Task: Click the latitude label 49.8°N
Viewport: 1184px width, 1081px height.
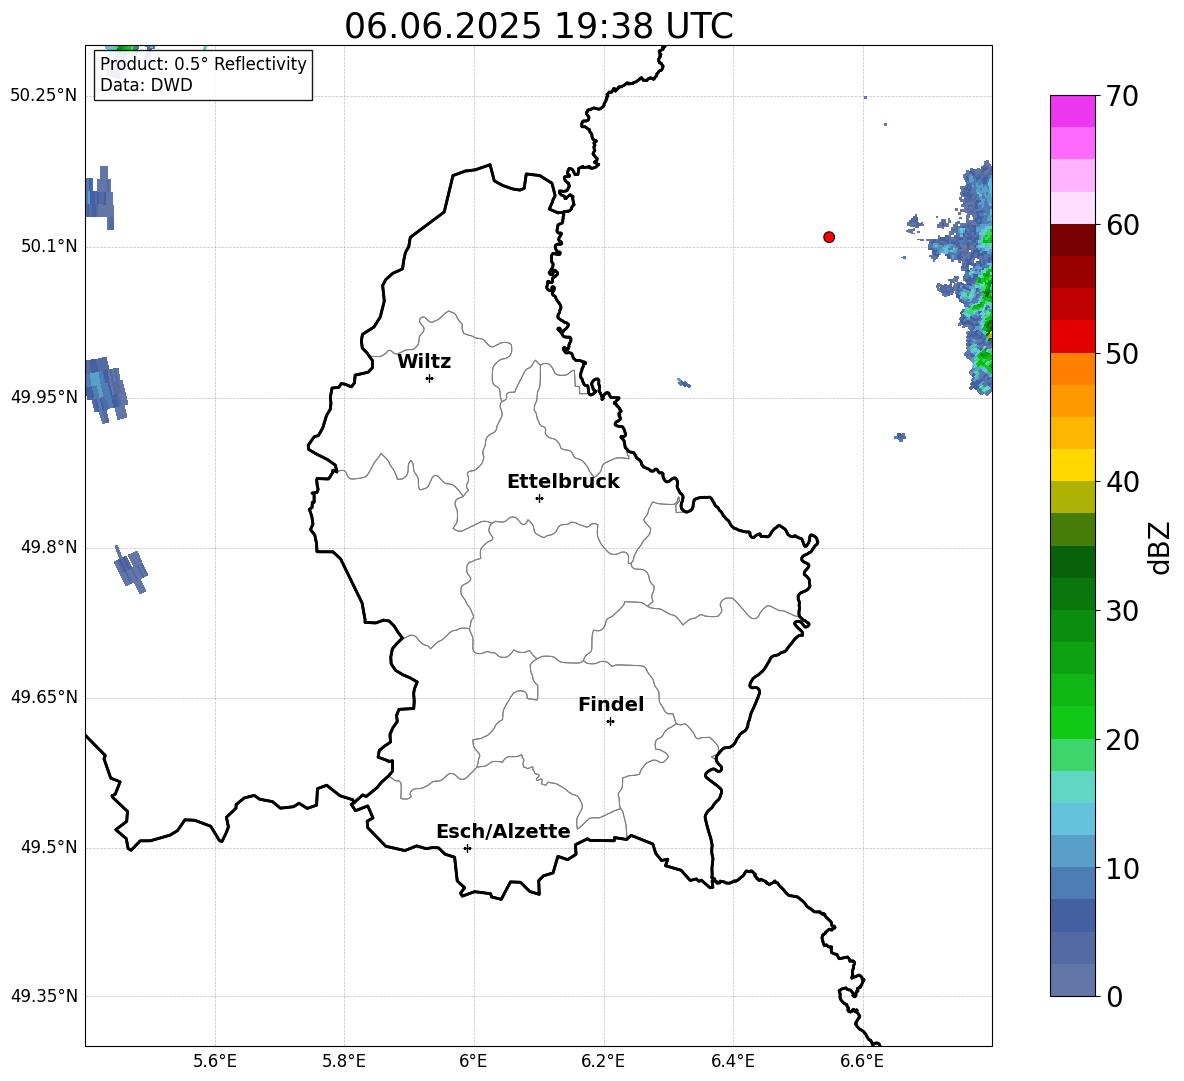Action: 49,547
